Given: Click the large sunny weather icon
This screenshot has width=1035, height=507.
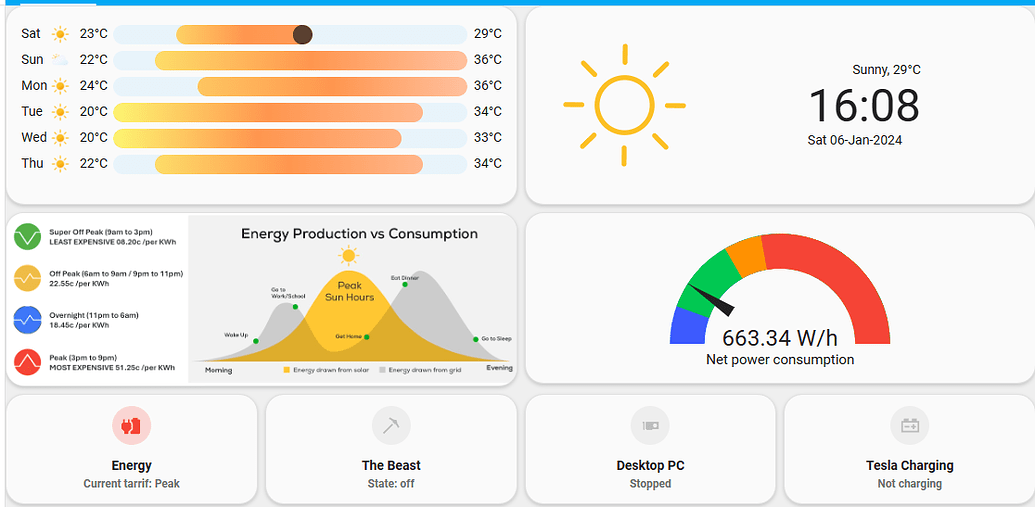Looking at the screenshot, I should click(624, 105).
